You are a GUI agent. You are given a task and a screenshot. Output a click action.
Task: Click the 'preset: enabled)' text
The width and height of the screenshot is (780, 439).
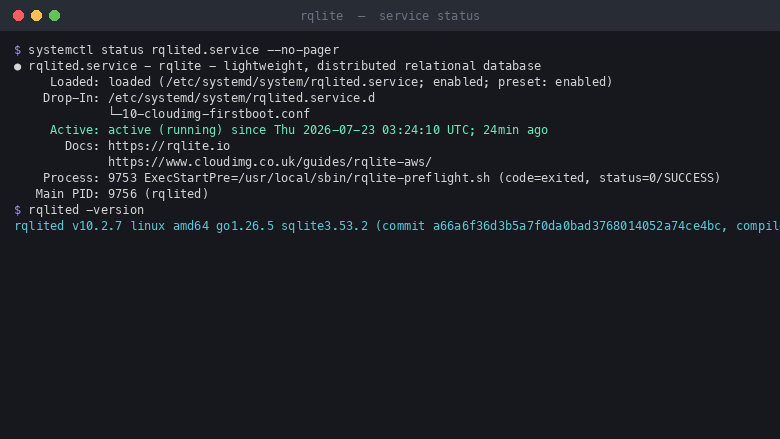555,82
